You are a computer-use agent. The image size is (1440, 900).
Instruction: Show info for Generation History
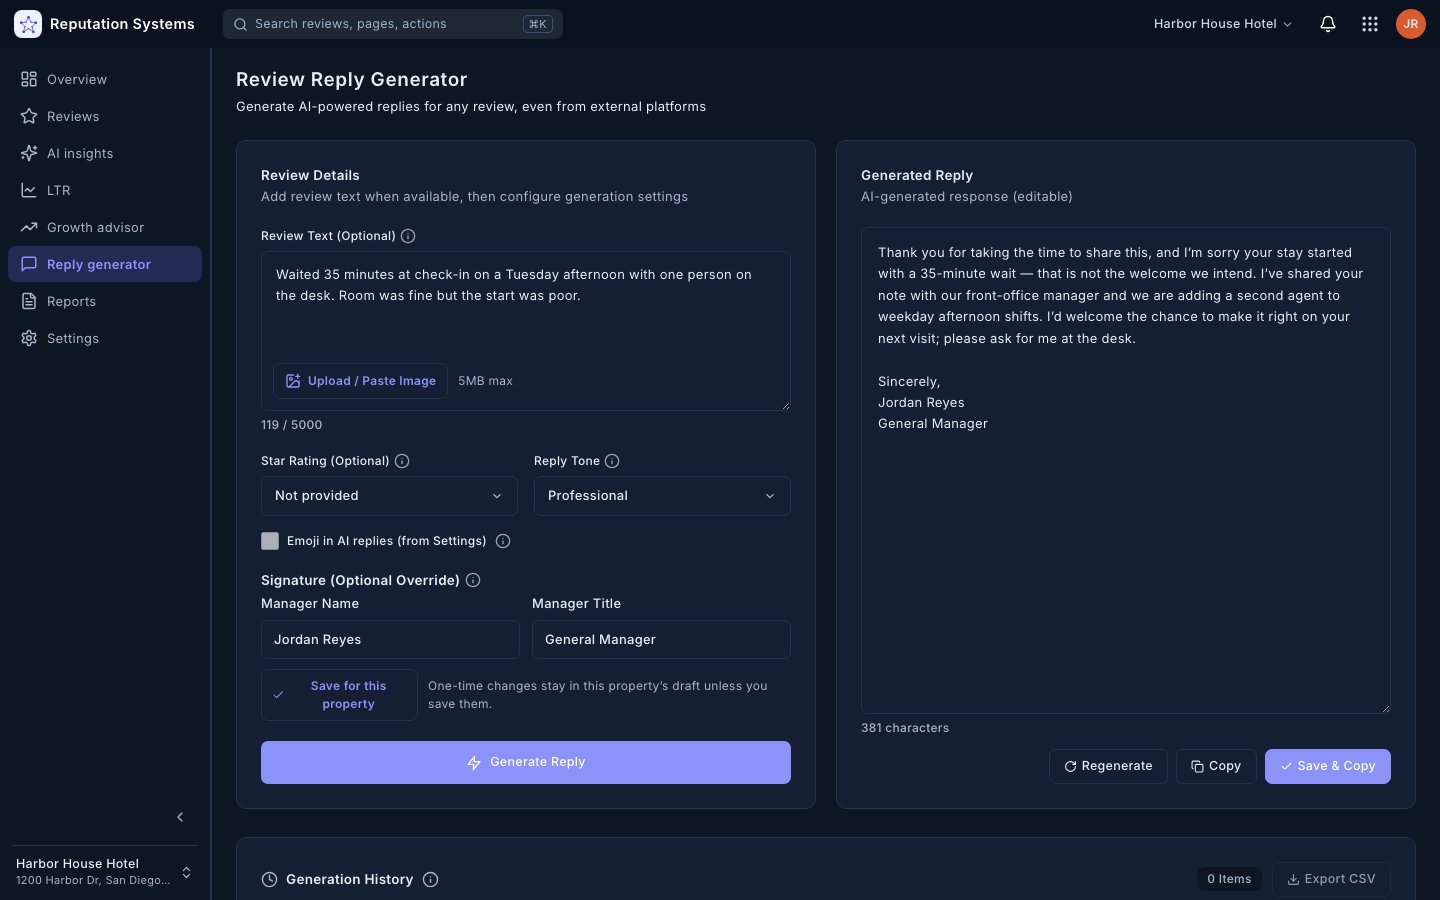coord(430,879)
